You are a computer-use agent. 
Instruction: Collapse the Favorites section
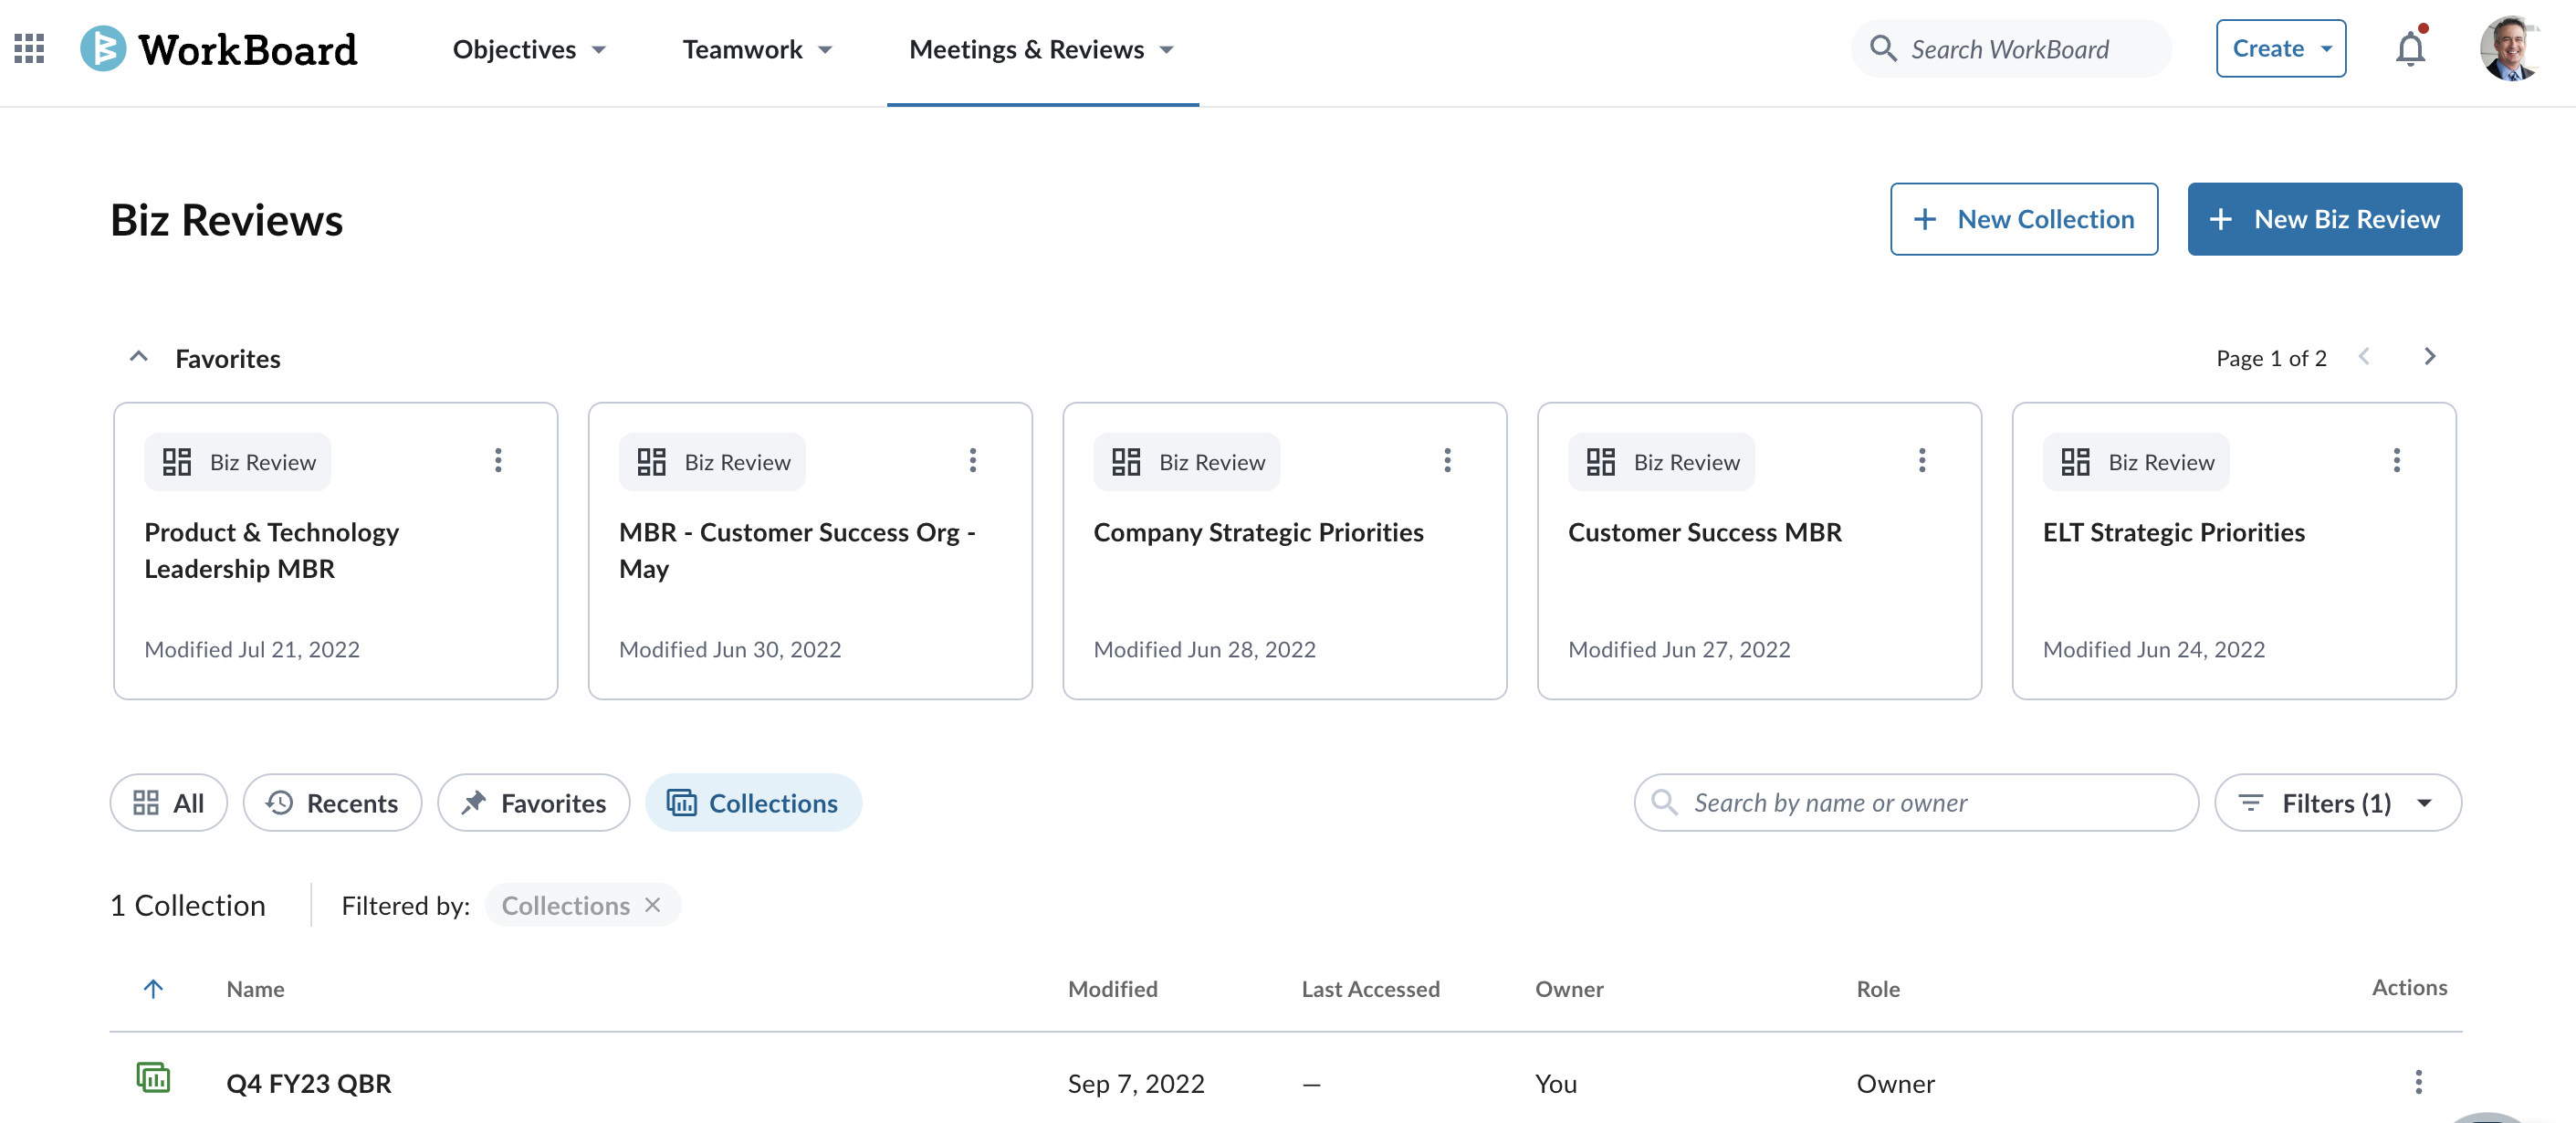139,357
